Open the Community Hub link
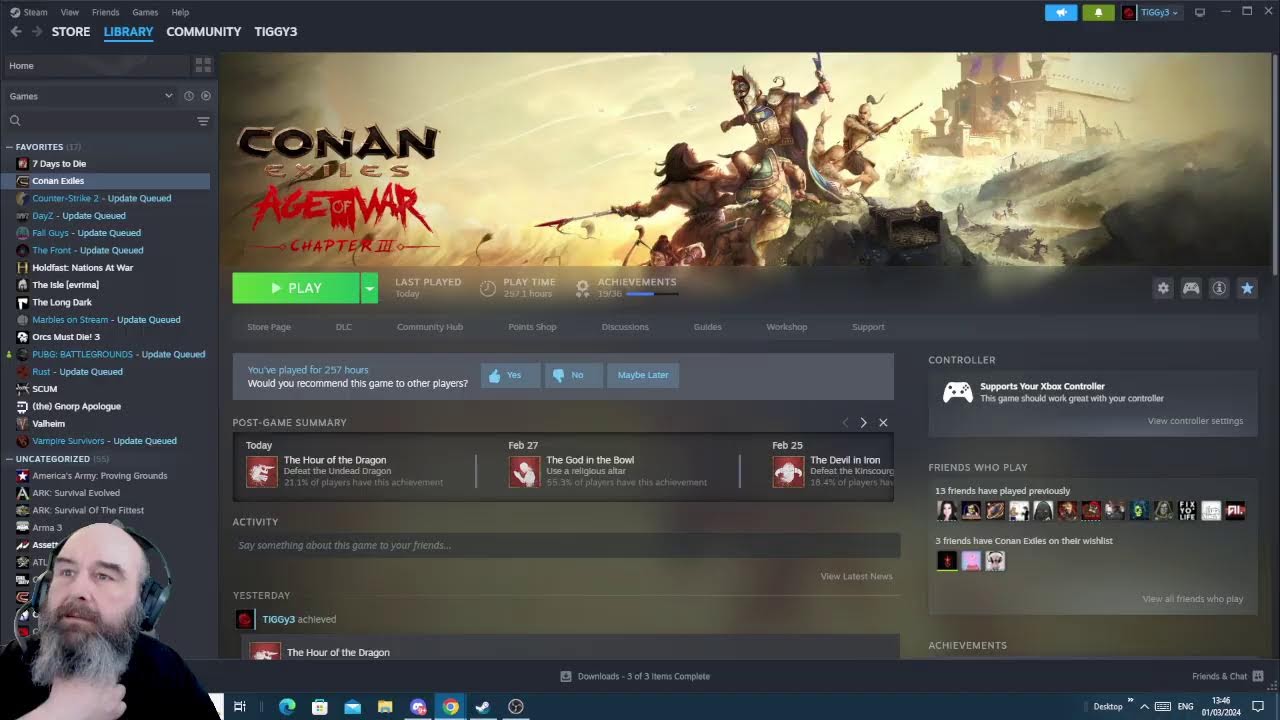The image size is (1280, 720). click(430, 327)
